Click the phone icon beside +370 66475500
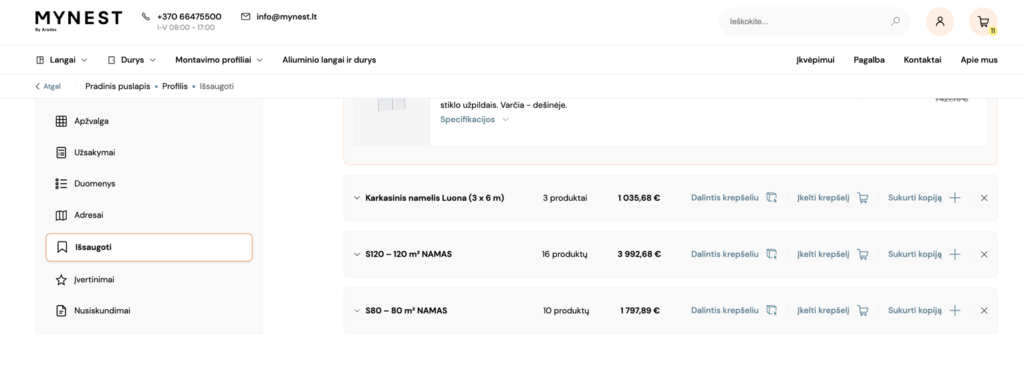Viewport: 1024px width, 372px height. [x=146, y=16]
